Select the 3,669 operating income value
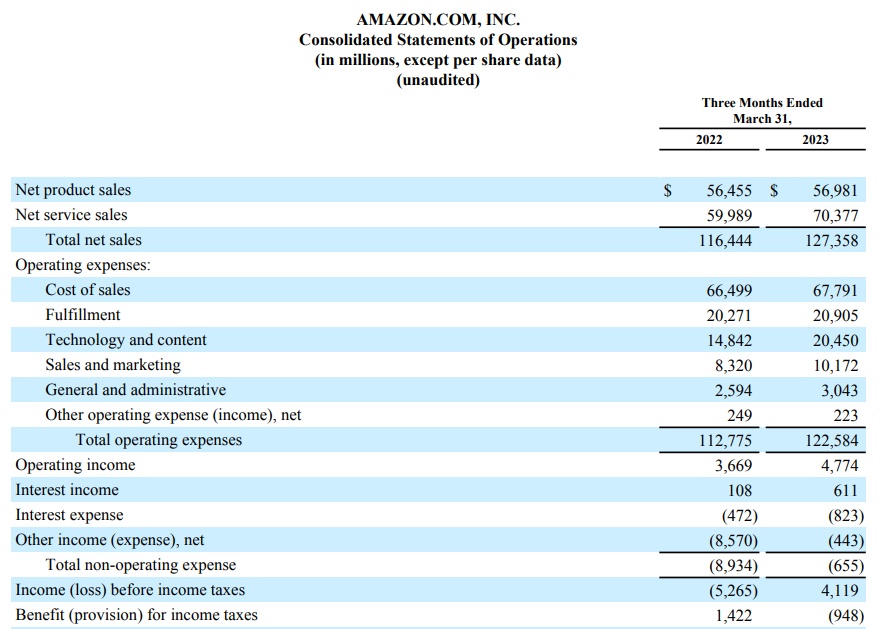This screenshot has width=881, height=629. [733, 466]
